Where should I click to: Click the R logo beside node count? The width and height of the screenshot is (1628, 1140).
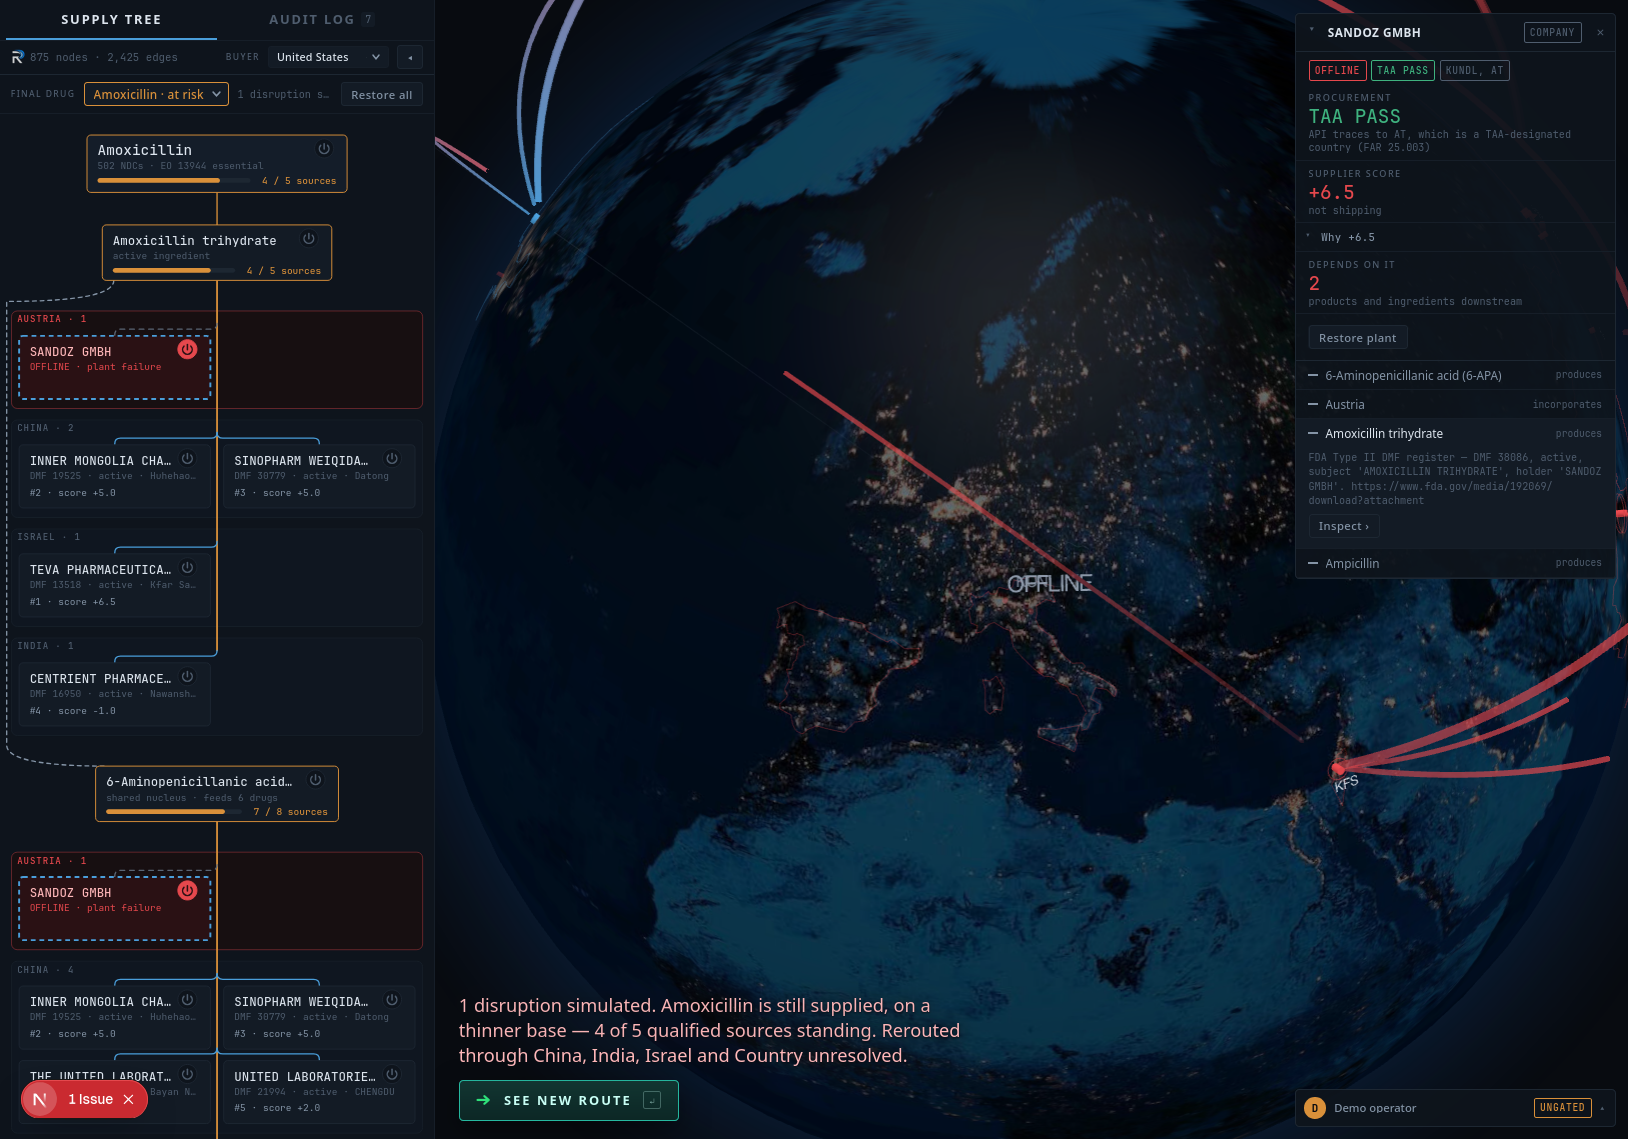point(17,57)
